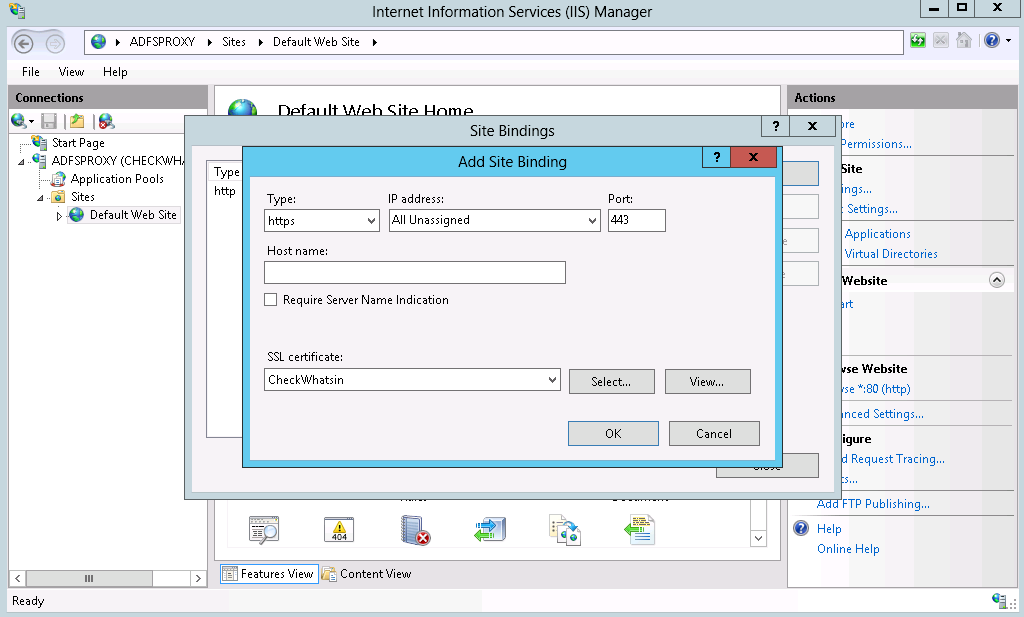
Task: Click the Help icon in Actions pane
Action: click(801, 528)
